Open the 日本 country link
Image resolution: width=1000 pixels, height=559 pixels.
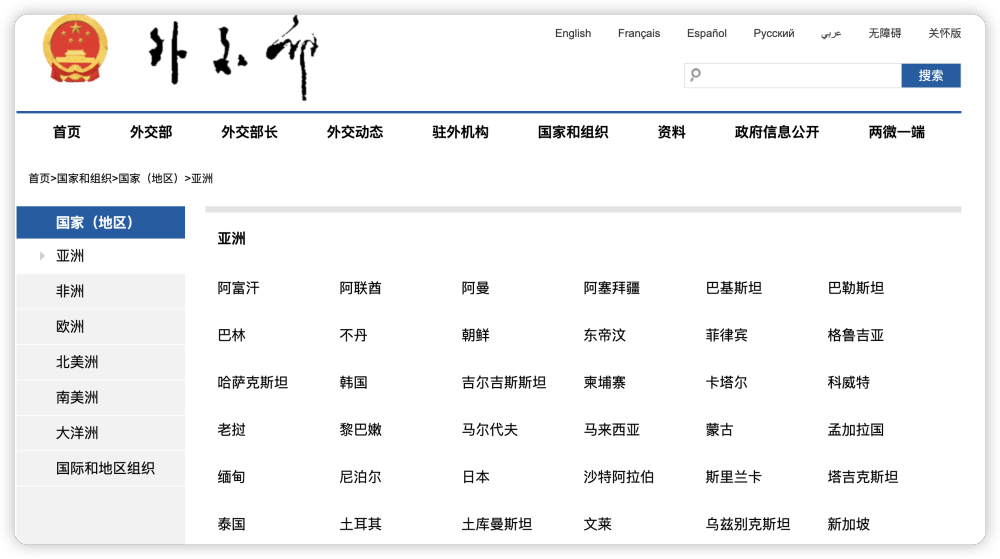(476, 477)
